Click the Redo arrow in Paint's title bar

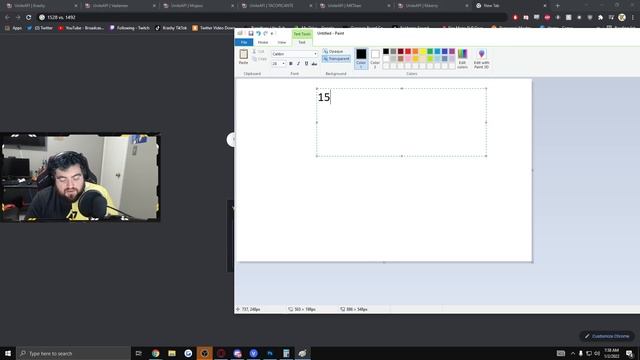265,33
